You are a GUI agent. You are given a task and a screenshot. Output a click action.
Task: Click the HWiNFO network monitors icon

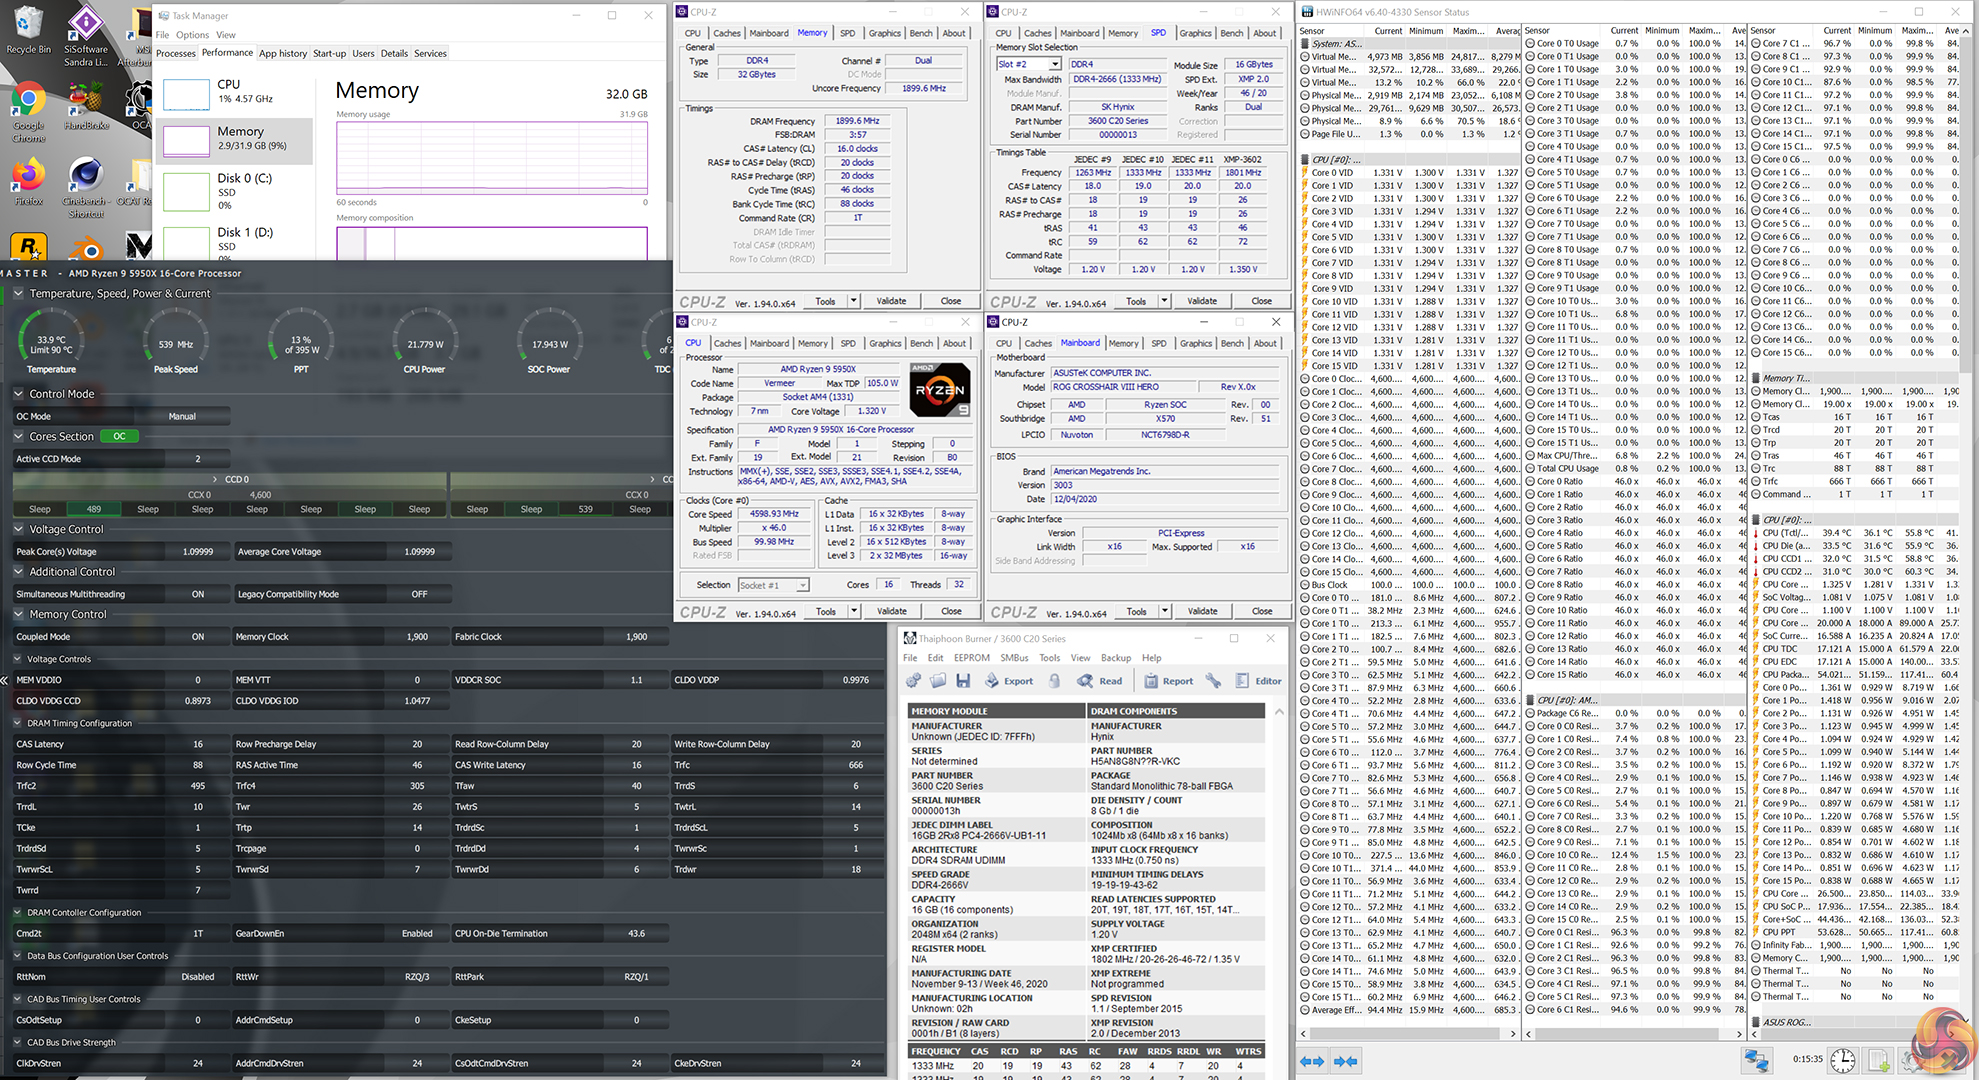1755,1060
